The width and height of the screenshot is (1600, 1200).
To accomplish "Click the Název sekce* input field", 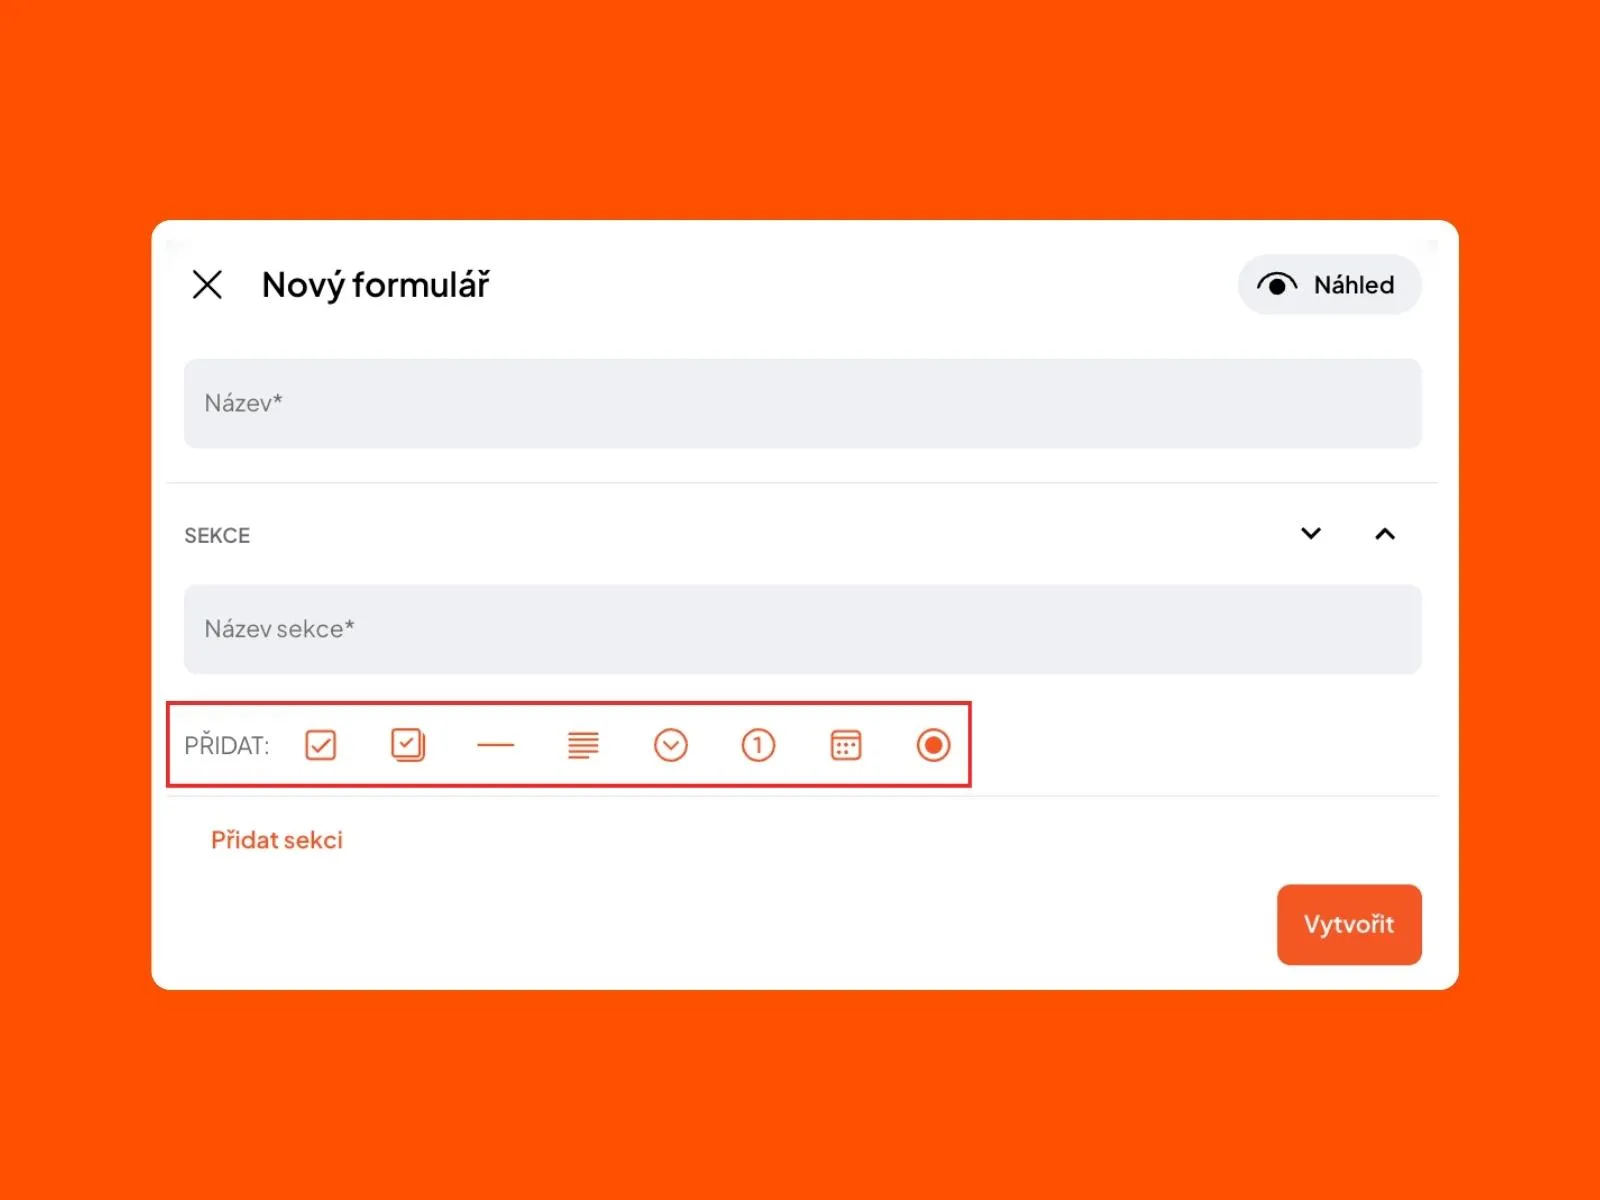I will pyautogui.click(x=802, y=629).
